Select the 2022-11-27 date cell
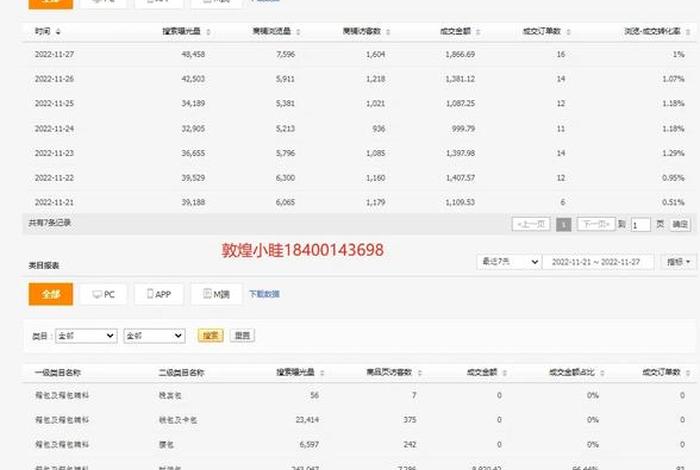This screenshot has width=700, height=470. click(54, 54)
